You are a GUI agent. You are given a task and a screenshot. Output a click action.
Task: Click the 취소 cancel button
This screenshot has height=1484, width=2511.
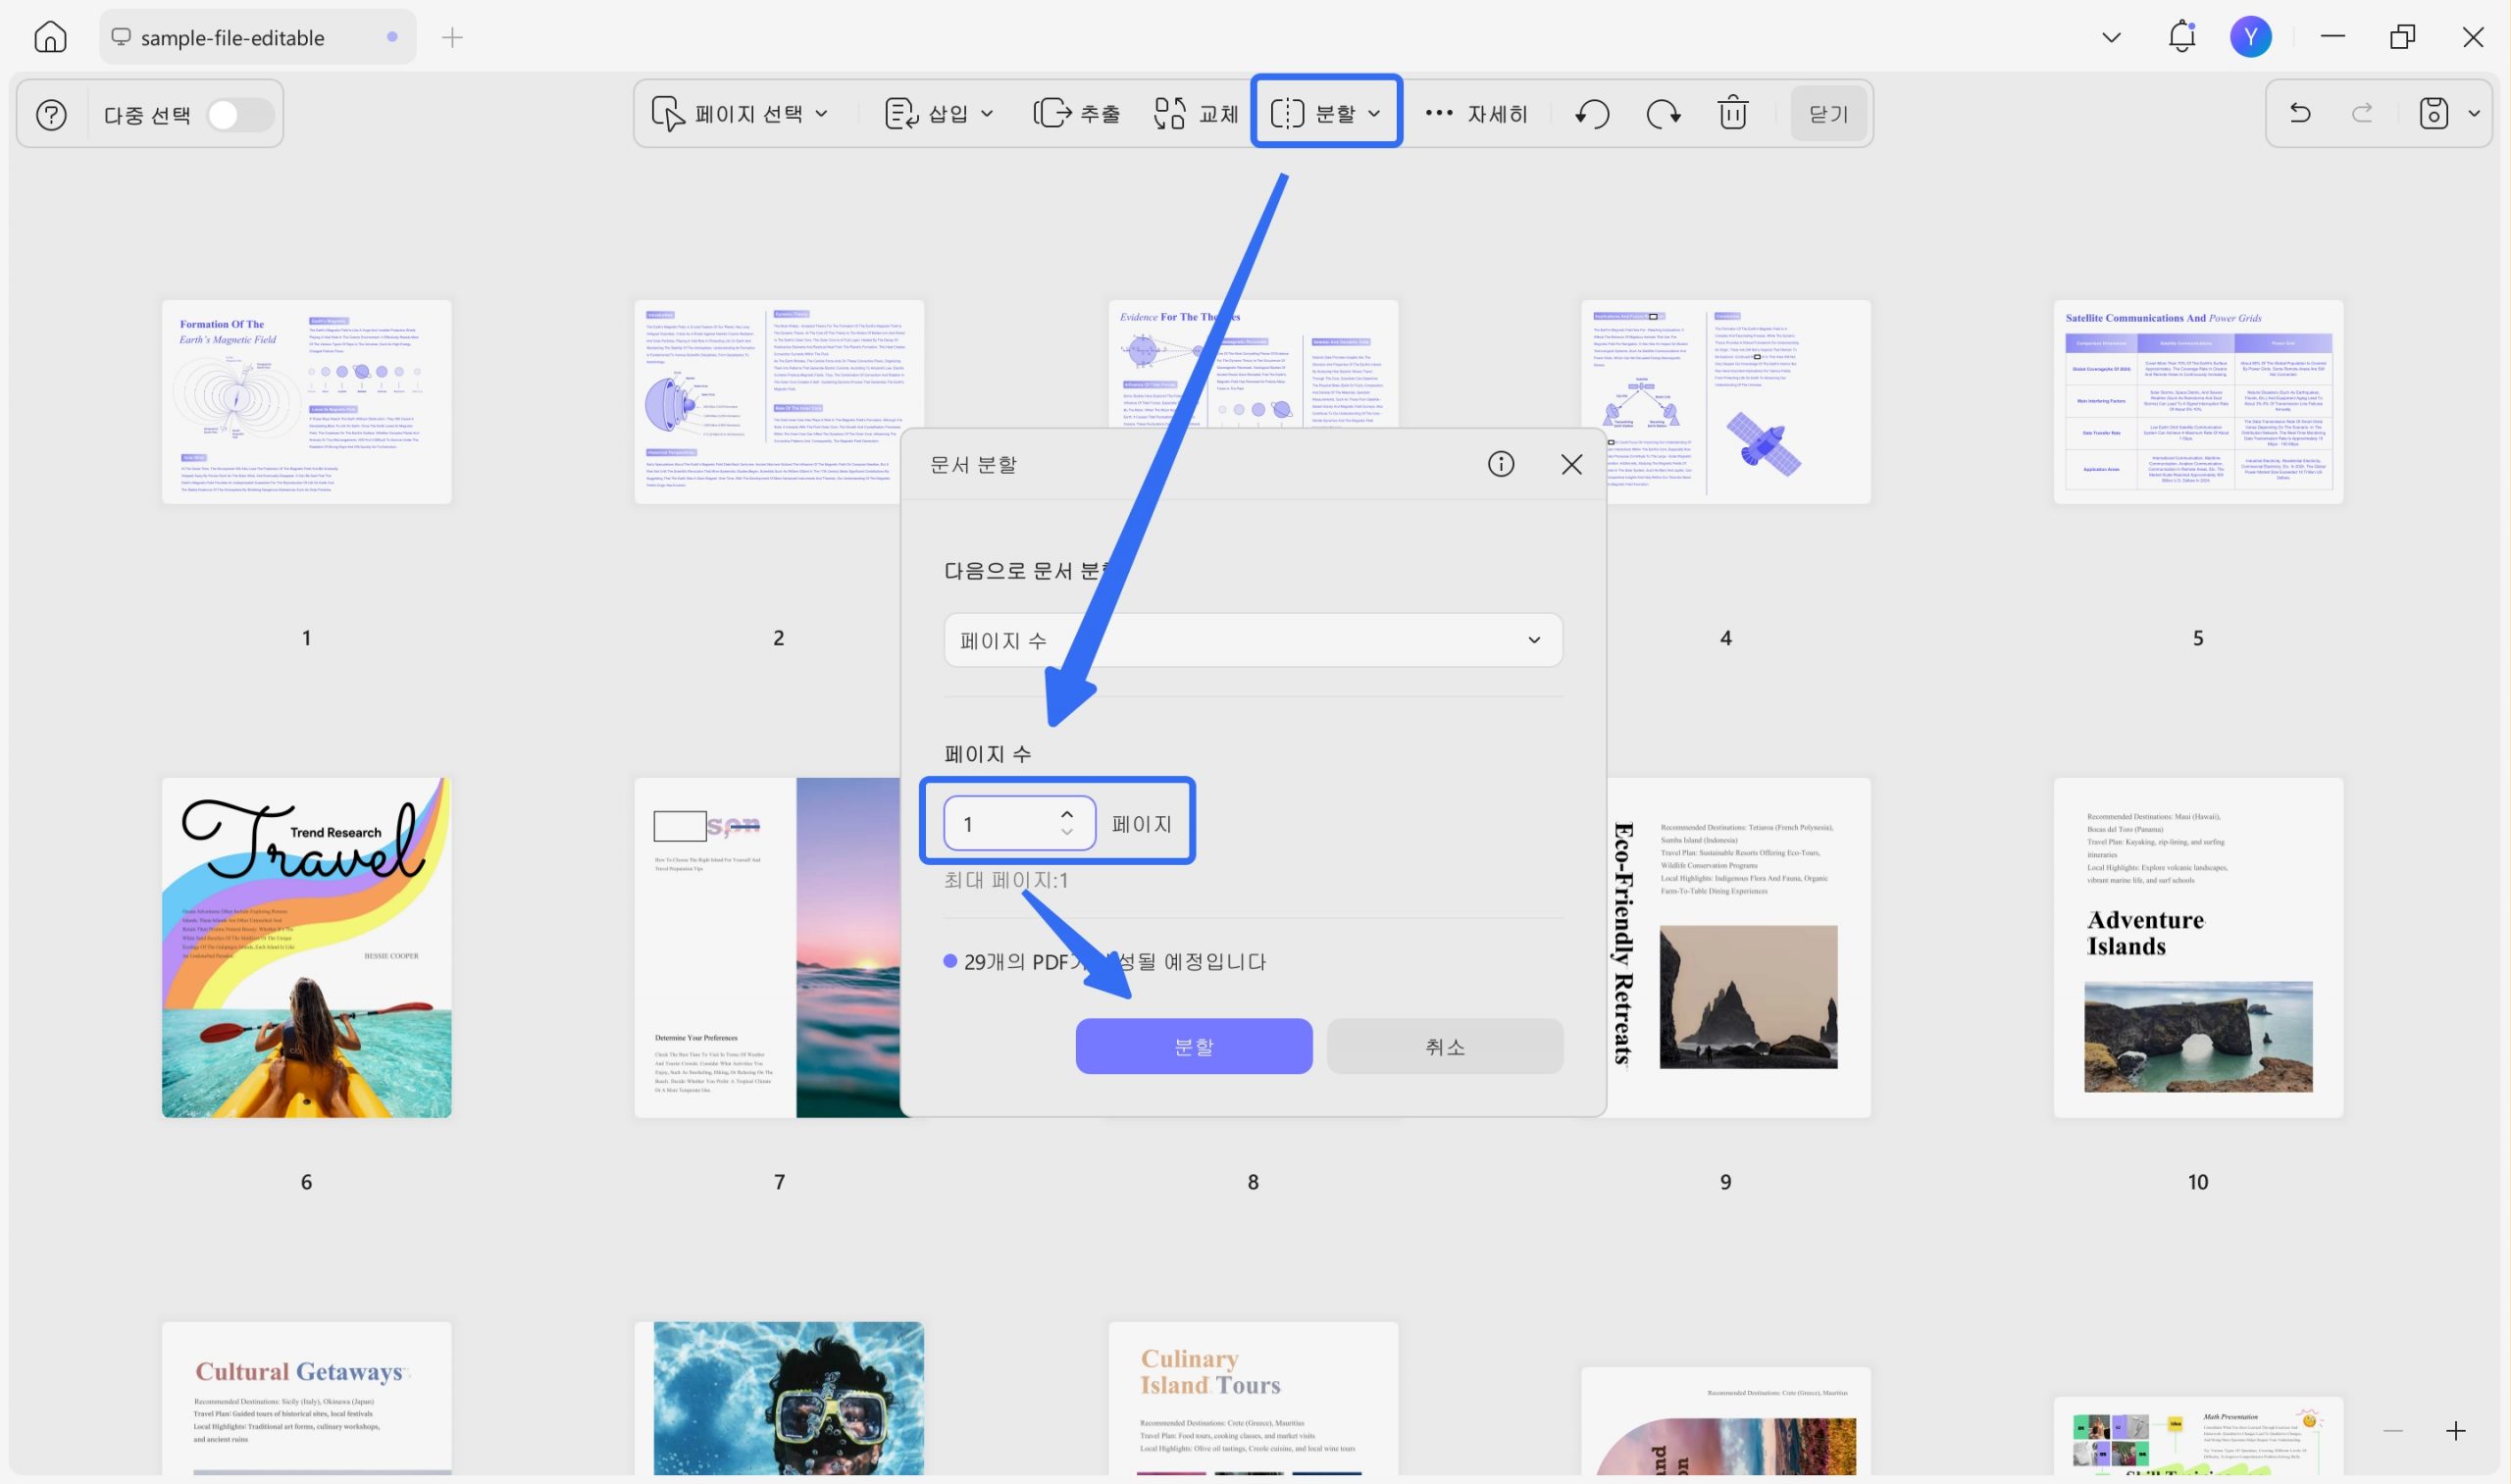pyautogui.click(x=1444, y=1046)
